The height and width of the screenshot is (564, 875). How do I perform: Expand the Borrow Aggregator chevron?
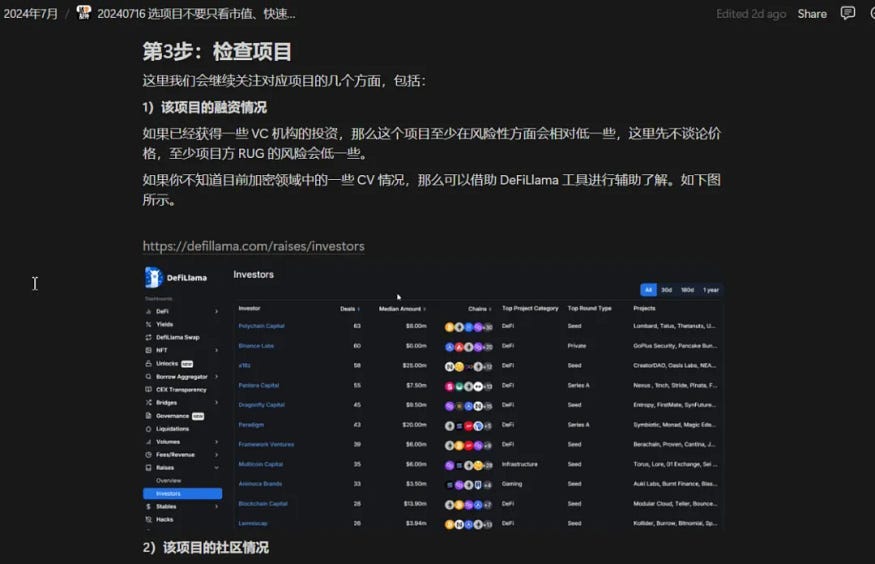[217, 377]
